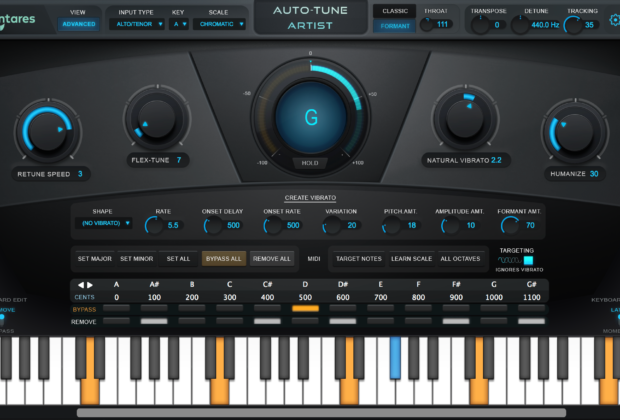
Task: Click the Throat length knob
Action: (427, 25)
